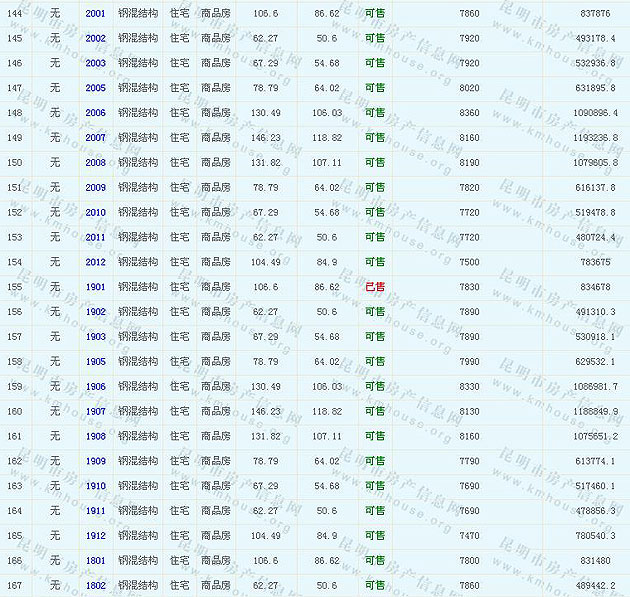Select room 1908 link
The height and width of the screenshot is (597, 630).
coord(95,436)
